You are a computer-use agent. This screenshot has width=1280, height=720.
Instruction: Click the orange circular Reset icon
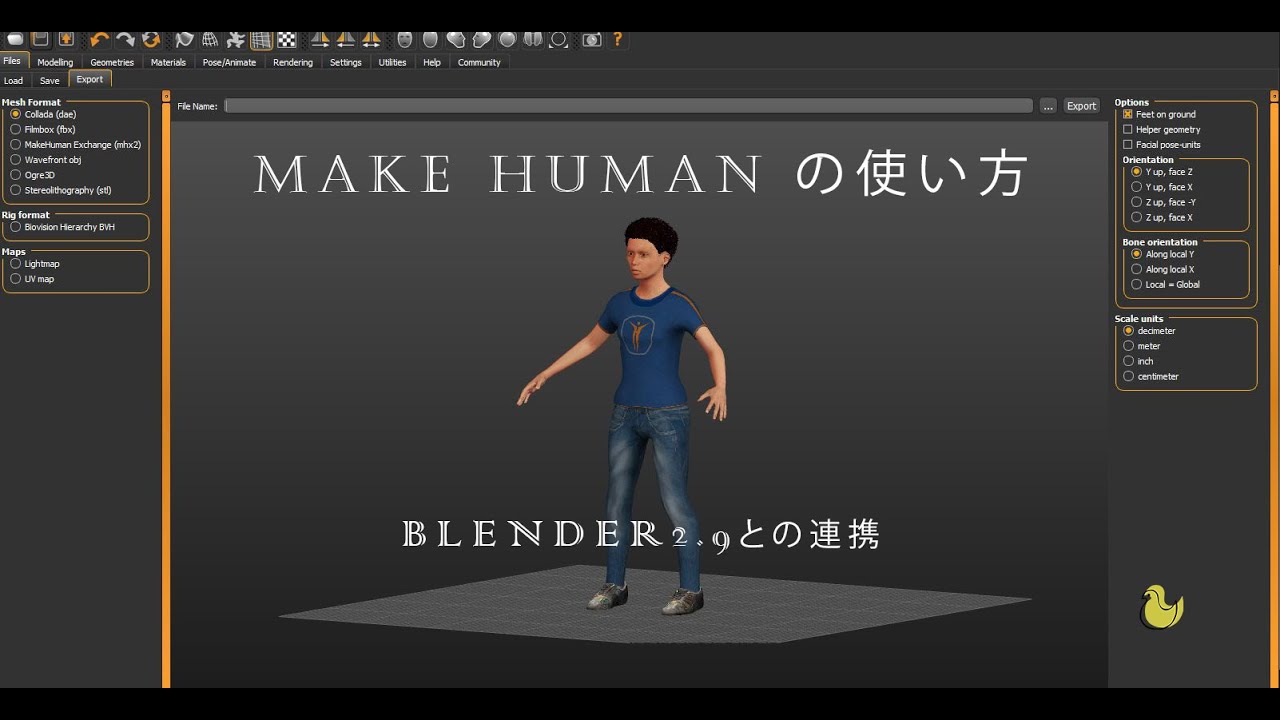(151, 39)
